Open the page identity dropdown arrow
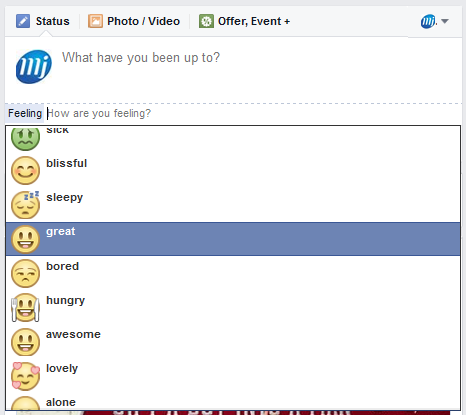This screenshot has height=415, width=466. [444, 21]
